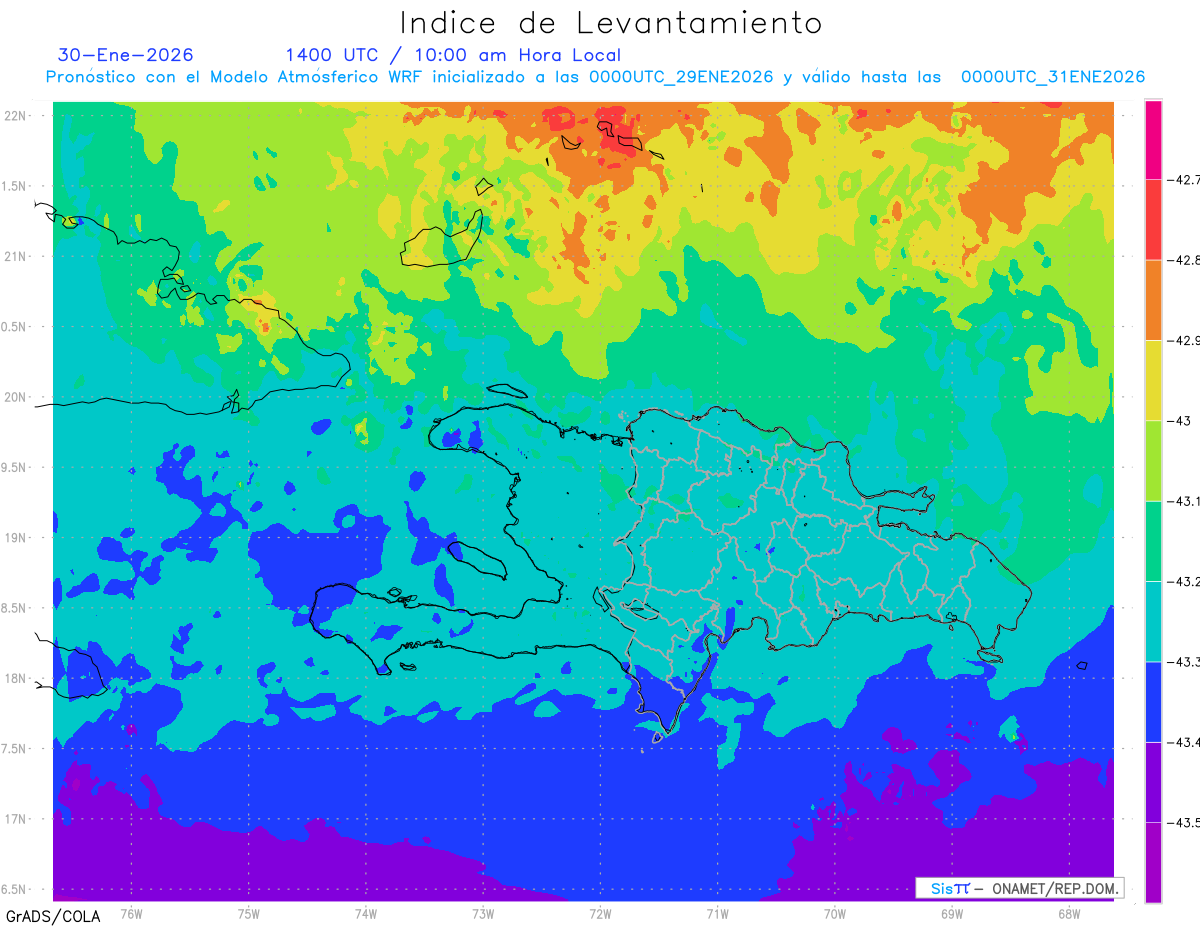Click the legend value "-43.1"
This screenshot has width=1200, height=927.
point(1184,501)
